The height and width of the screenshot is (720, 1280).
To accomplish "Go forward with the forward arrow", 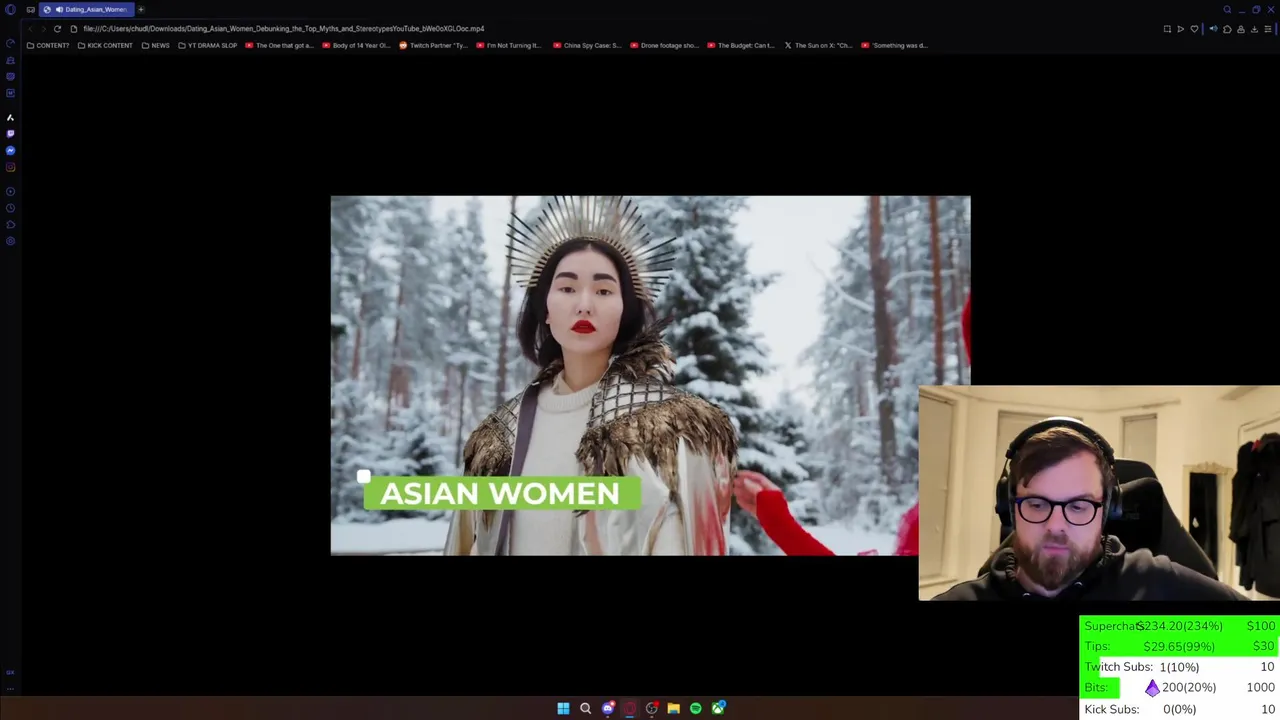I will pyautogui.click(x=43, y=29).
